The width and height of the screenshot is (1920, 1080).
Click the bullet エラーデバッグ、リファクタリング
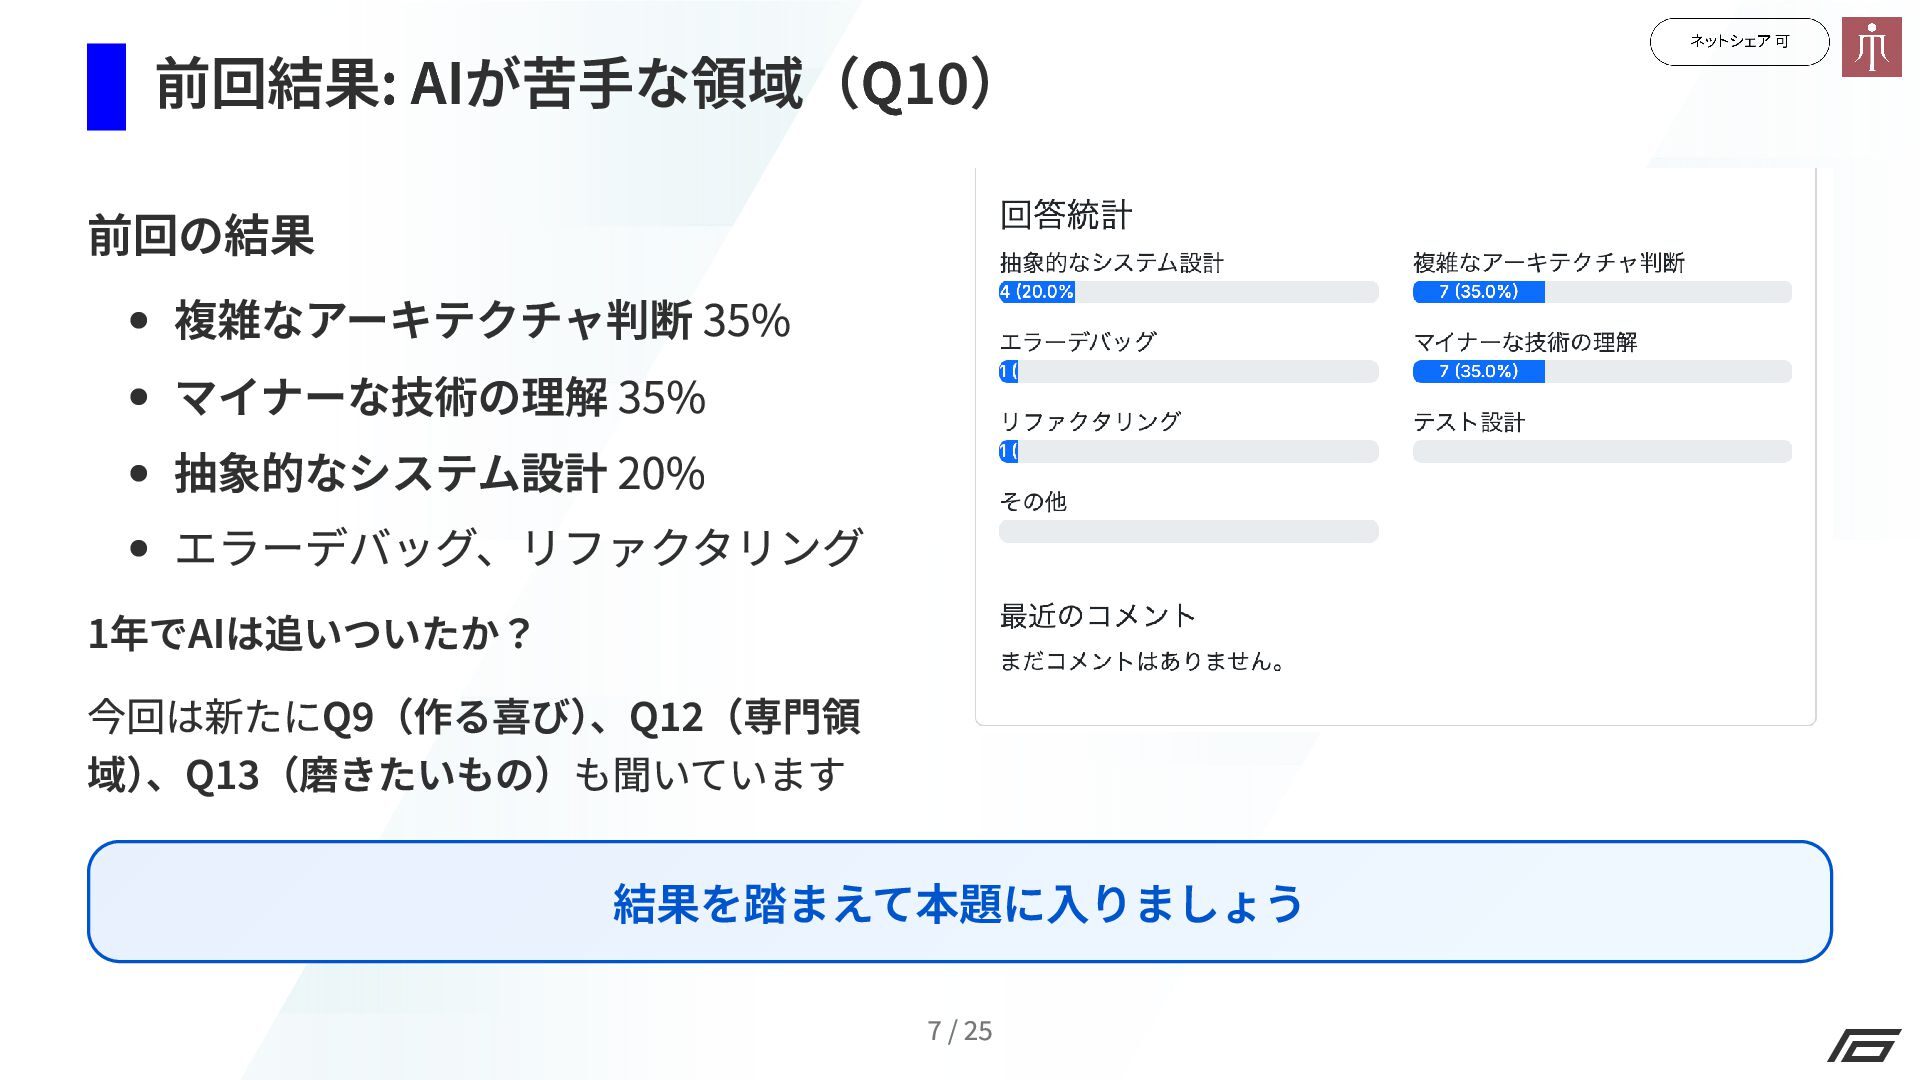[518, 548]
